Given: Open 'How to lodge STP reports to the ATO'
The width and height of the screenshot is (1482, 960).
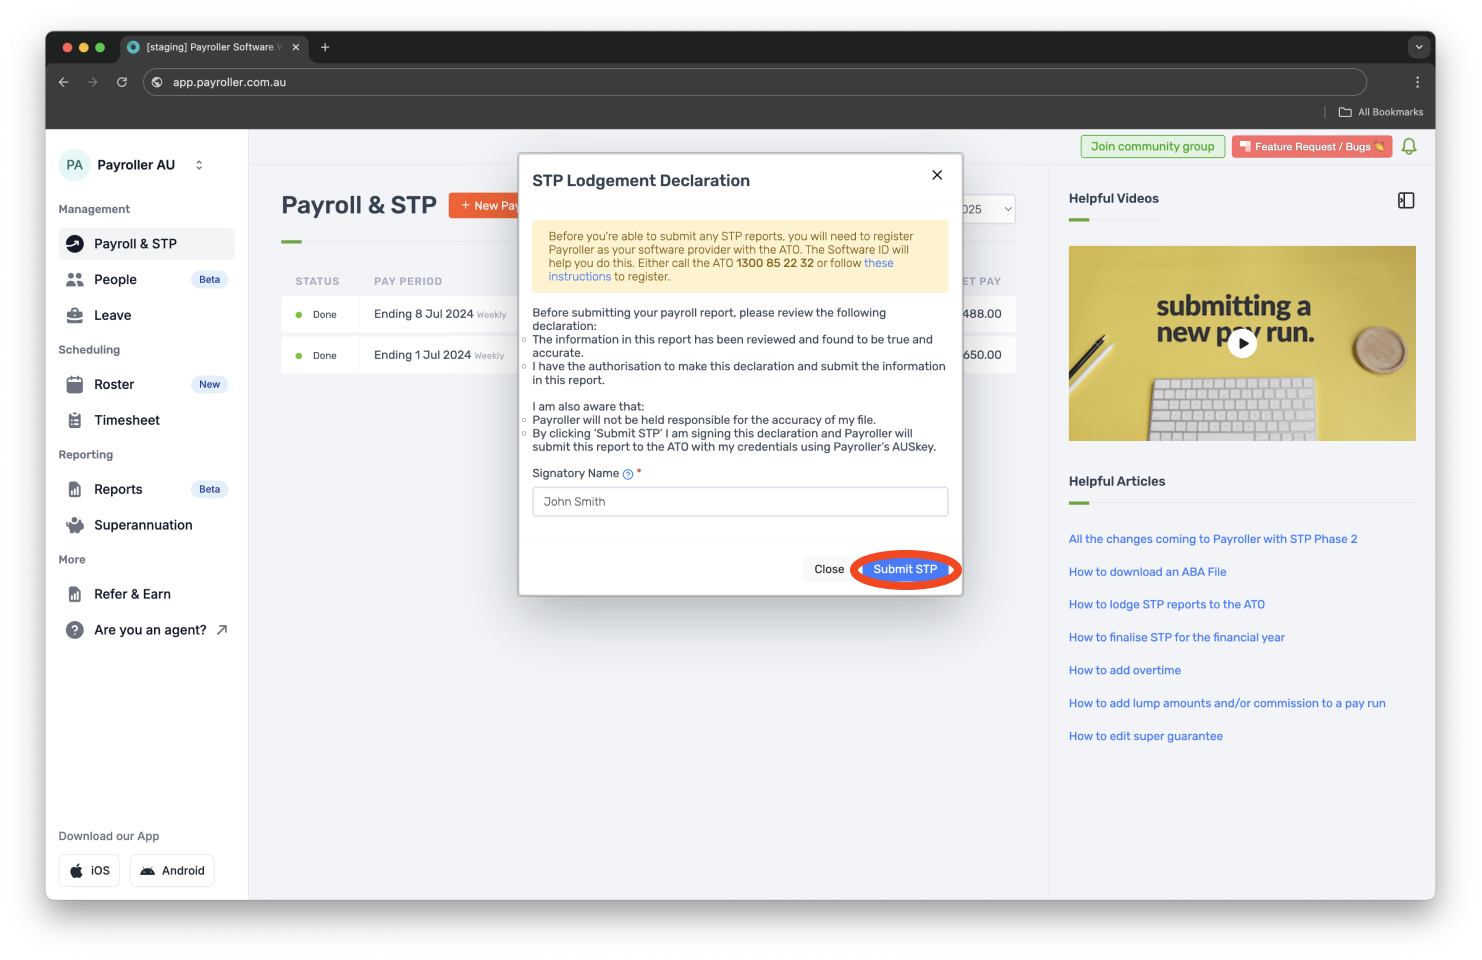Looking at the screenshot, I should (1167, 605).
